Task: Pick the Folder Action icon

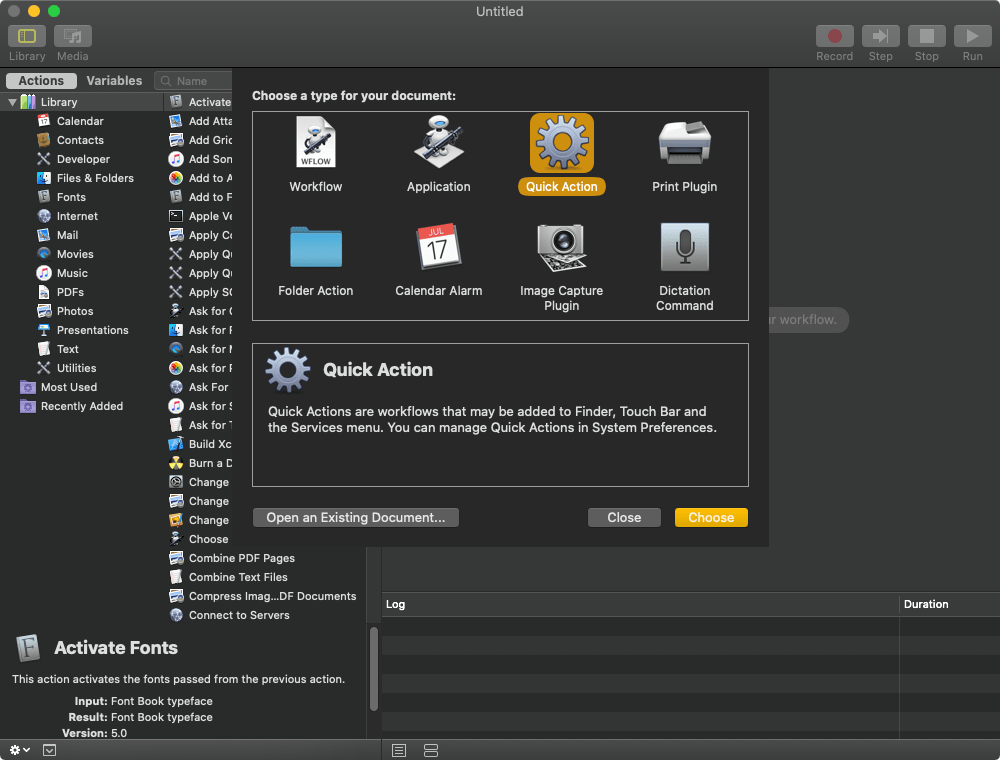Action: coord(315,248)
